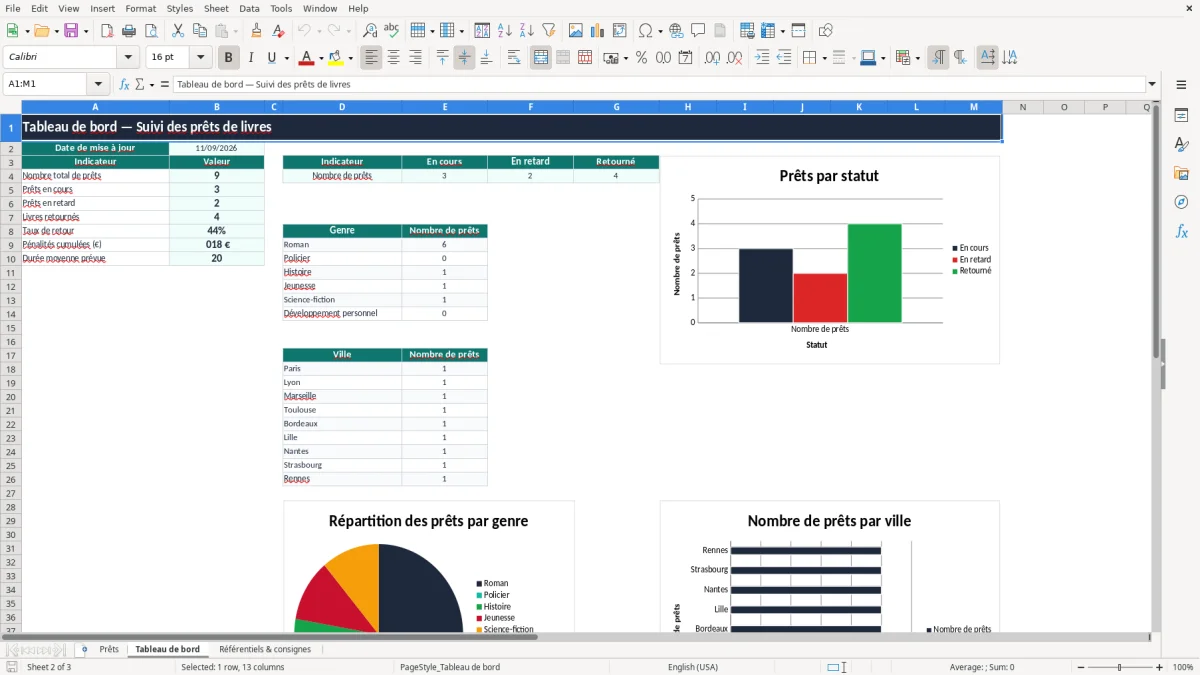
Task: Open background color dropdown arrow
Action: click(x=350, y=58)
